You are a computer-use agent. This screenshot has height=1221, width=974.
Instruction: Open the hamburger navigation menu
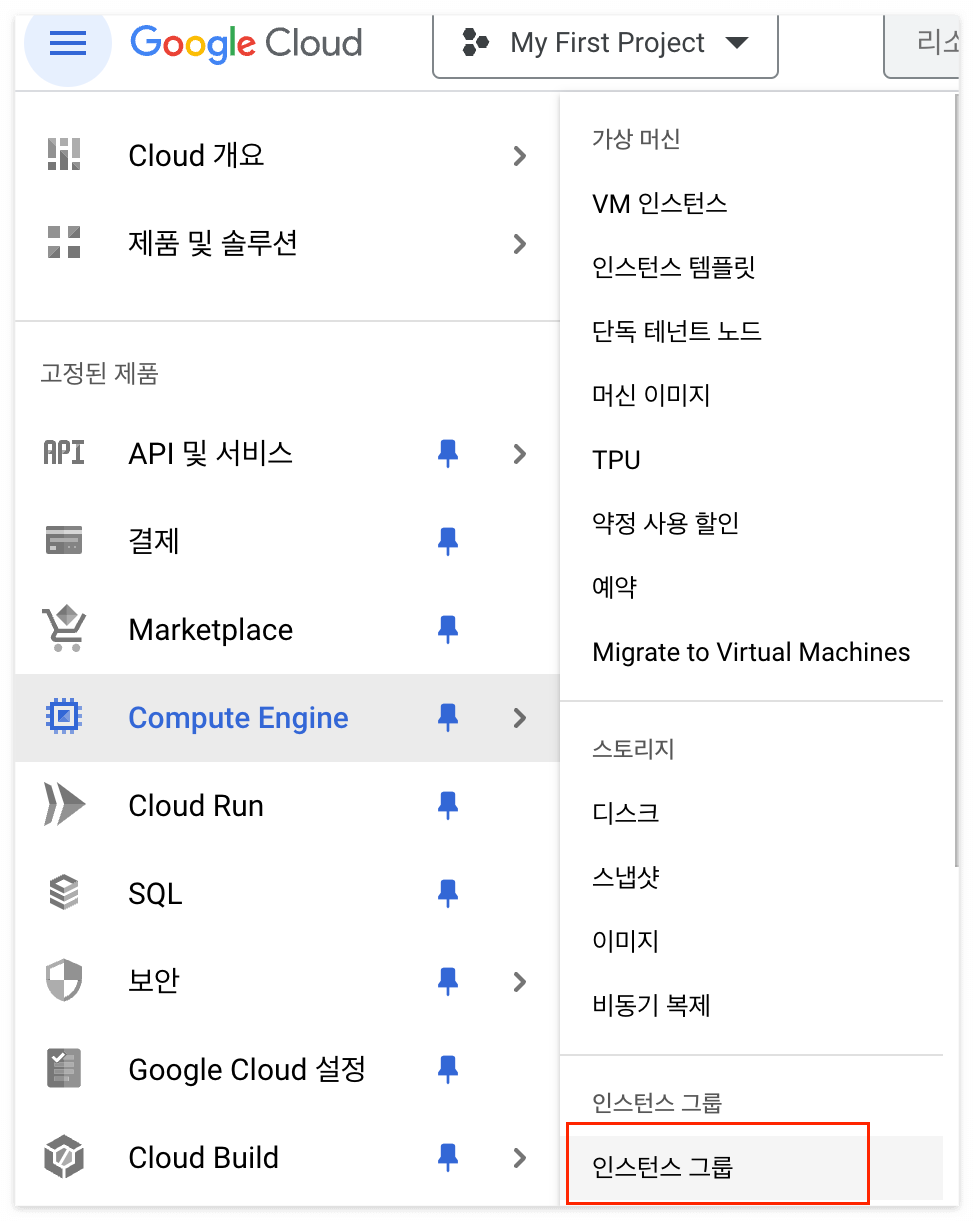pyautogui.click(x=67, y=44)
